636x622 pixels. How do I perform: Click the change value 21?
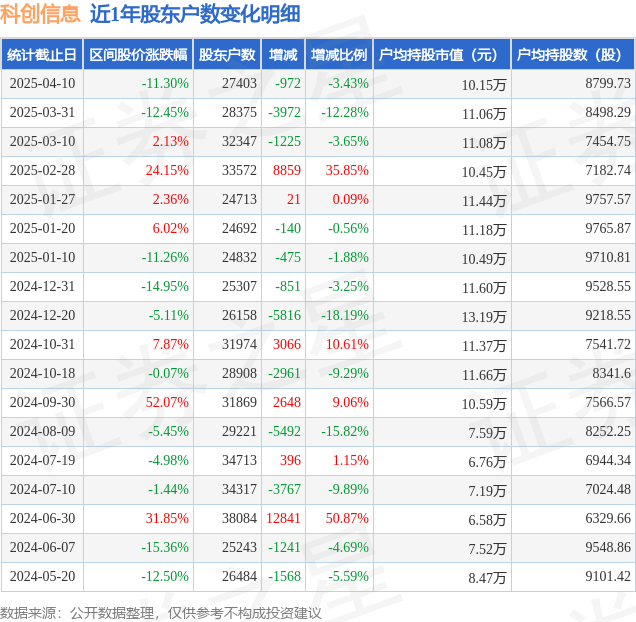pyautogui.click(x=294, y=200)
